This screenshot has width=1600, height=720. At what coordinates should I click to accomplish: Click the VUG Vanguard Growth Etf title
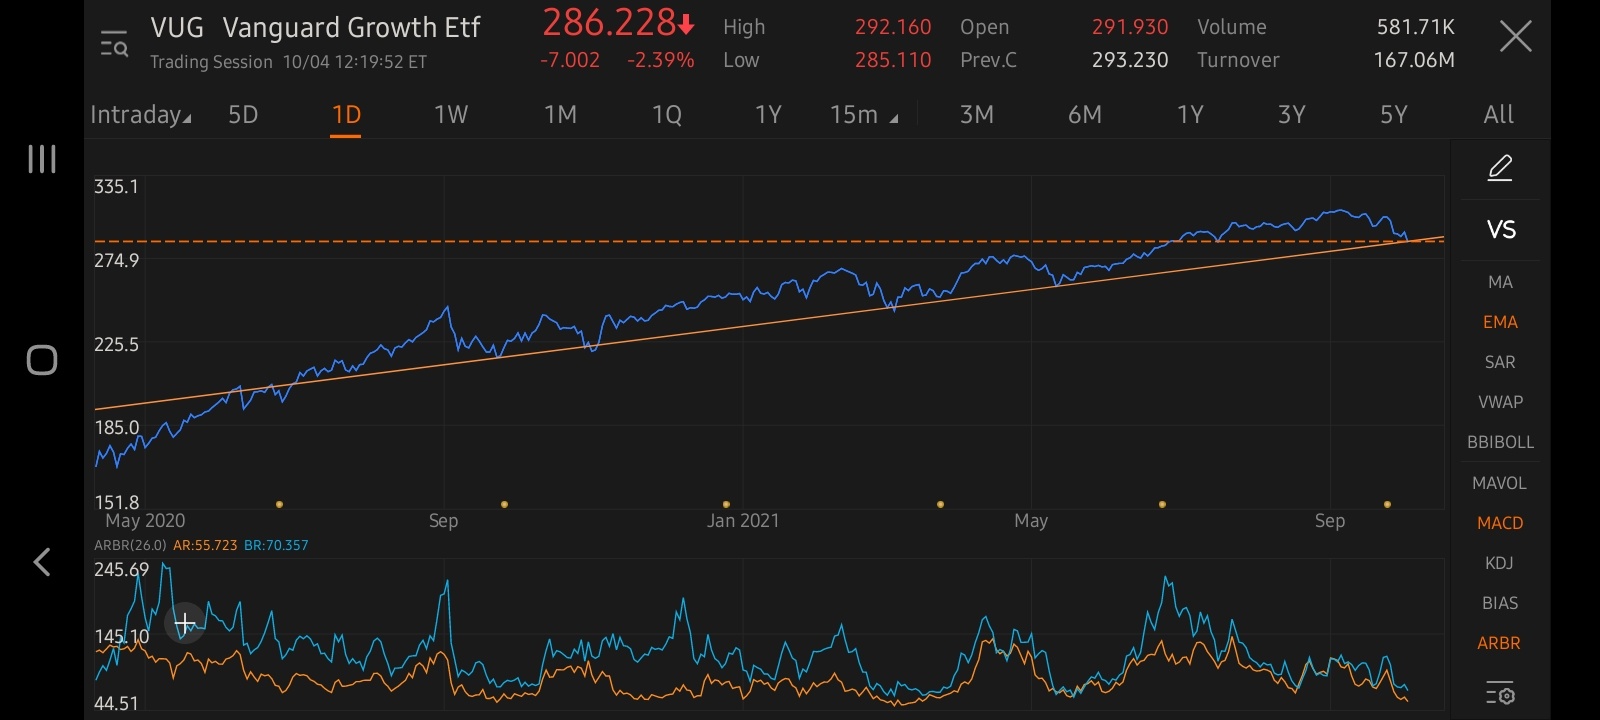(x=315, y=27)
